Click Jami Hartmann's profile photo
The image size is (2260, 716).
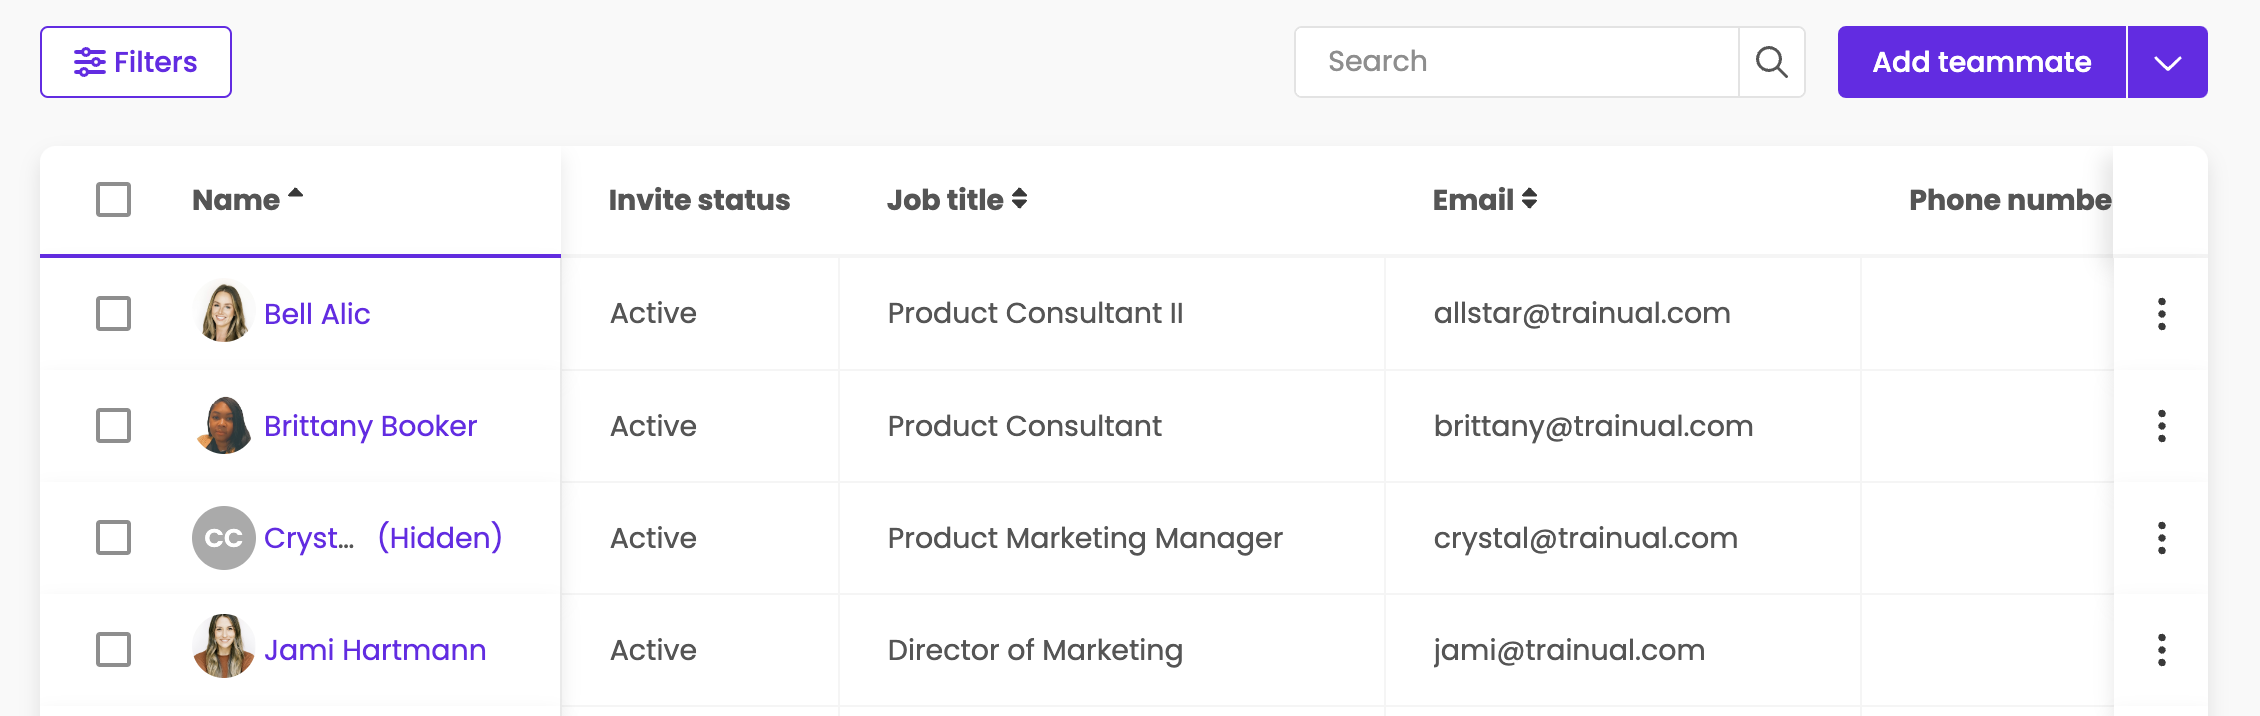click(x=223, y=648)
